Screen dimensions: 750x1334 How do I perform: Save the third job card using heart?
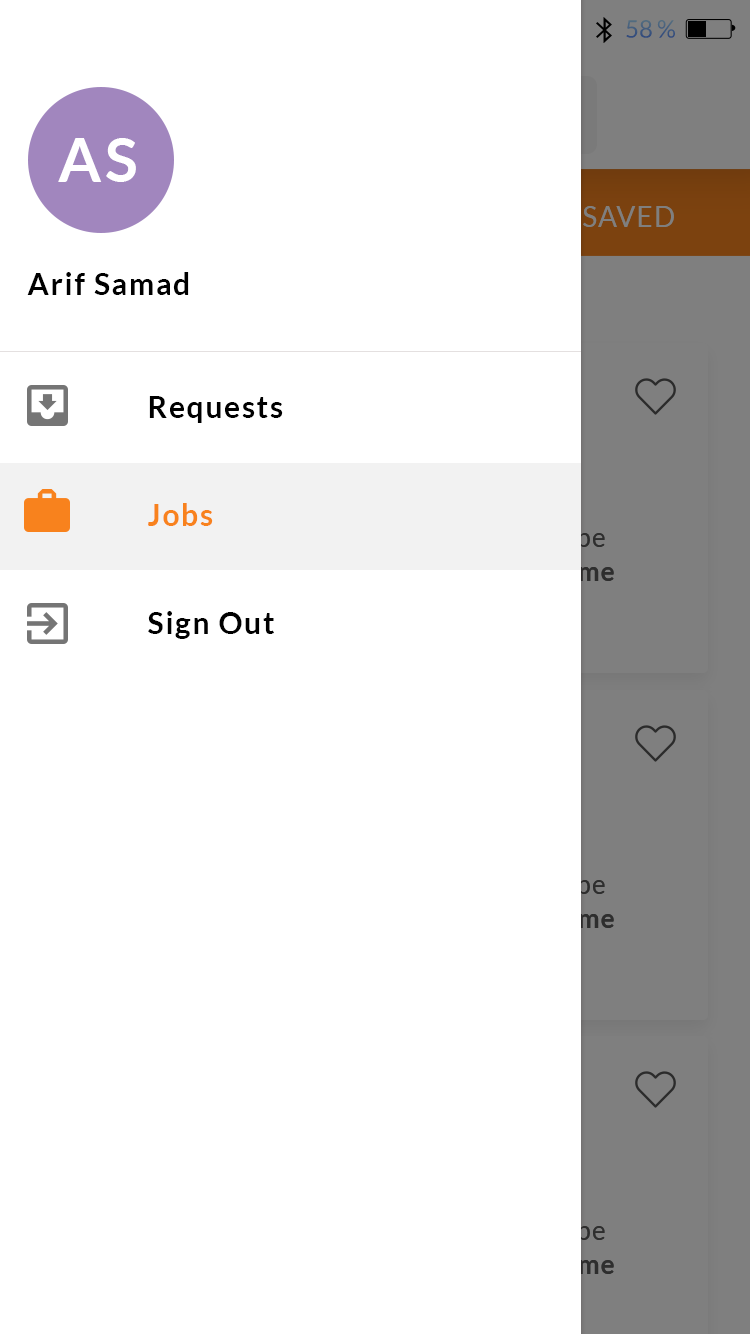click(655, 1089)
